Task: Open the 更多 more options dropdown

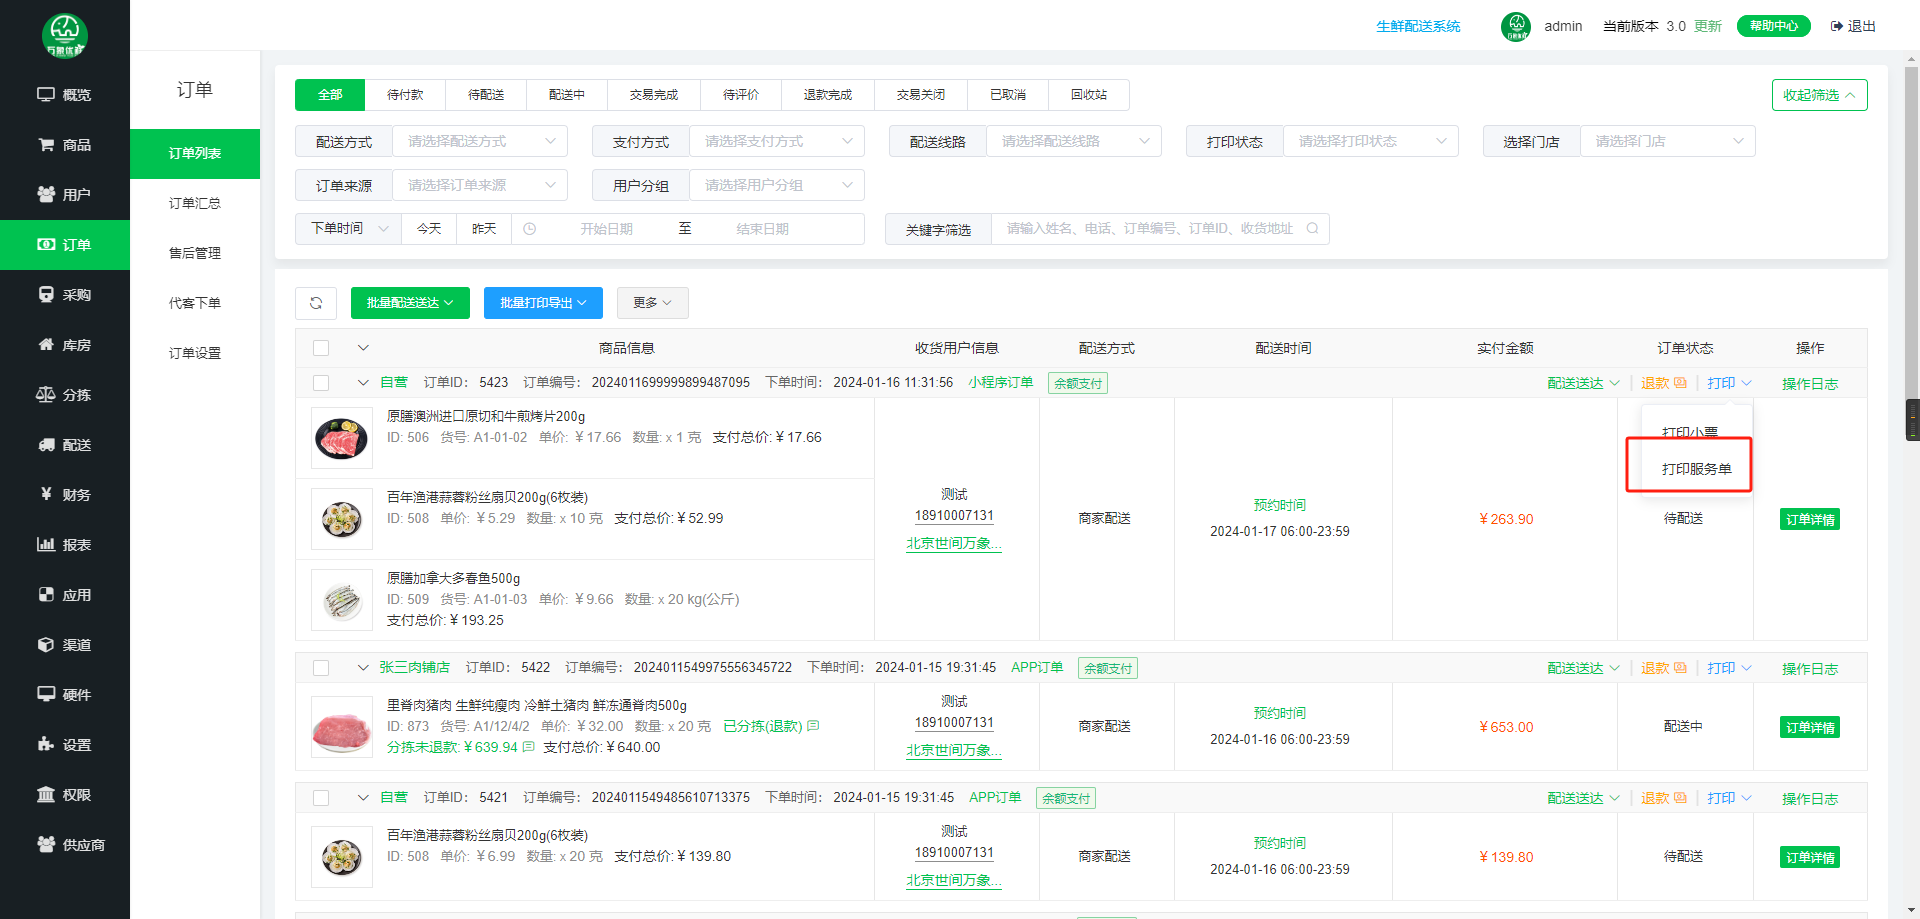Action: (652, 303)
